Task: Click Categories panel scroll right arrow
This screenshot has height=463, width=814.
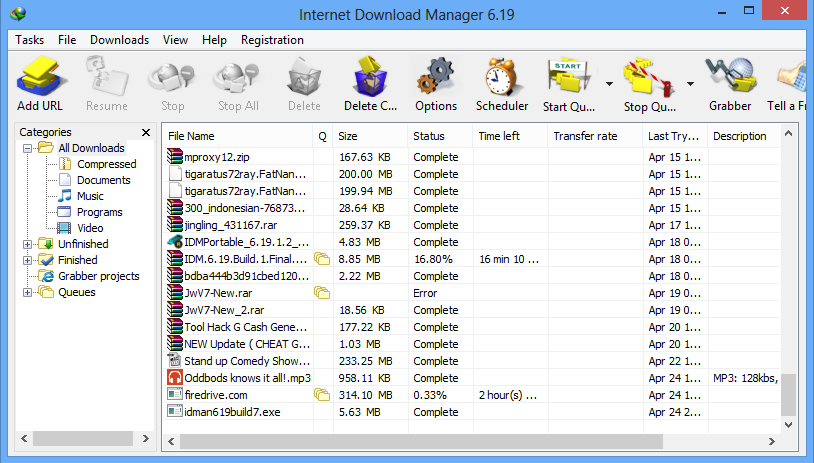Action: [145, 439]
